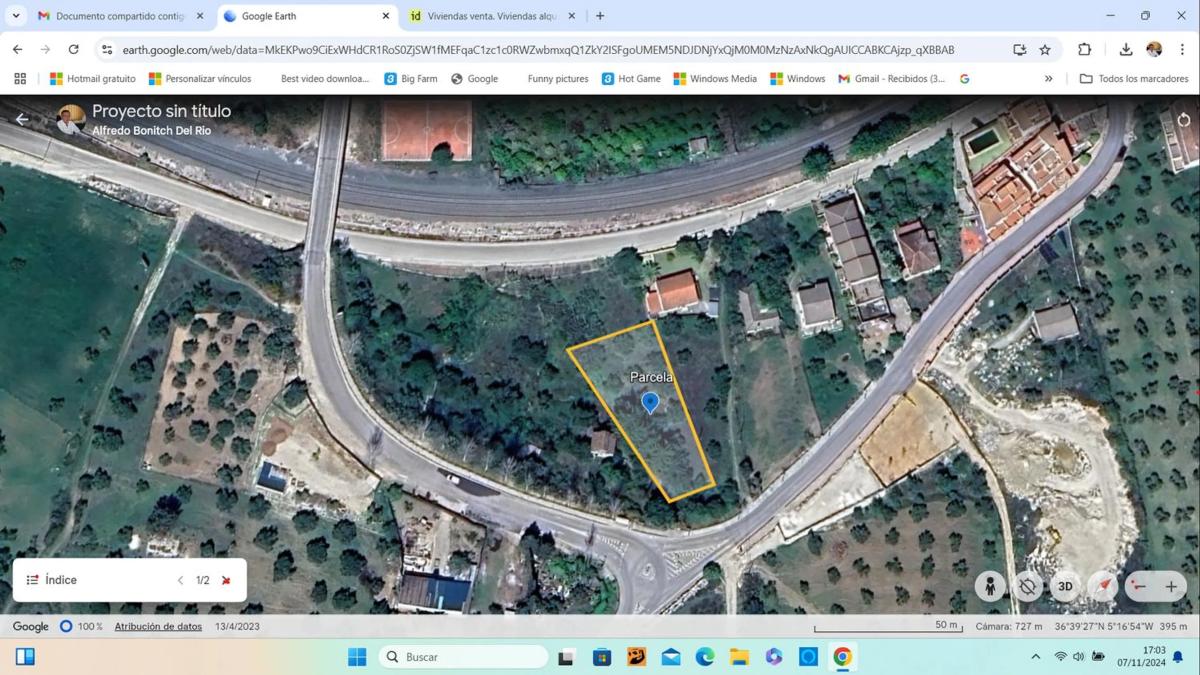This screenshot has height=675, width=1200.
Task: Click the Windows taskbar Buscar search box
Action: 464,657
